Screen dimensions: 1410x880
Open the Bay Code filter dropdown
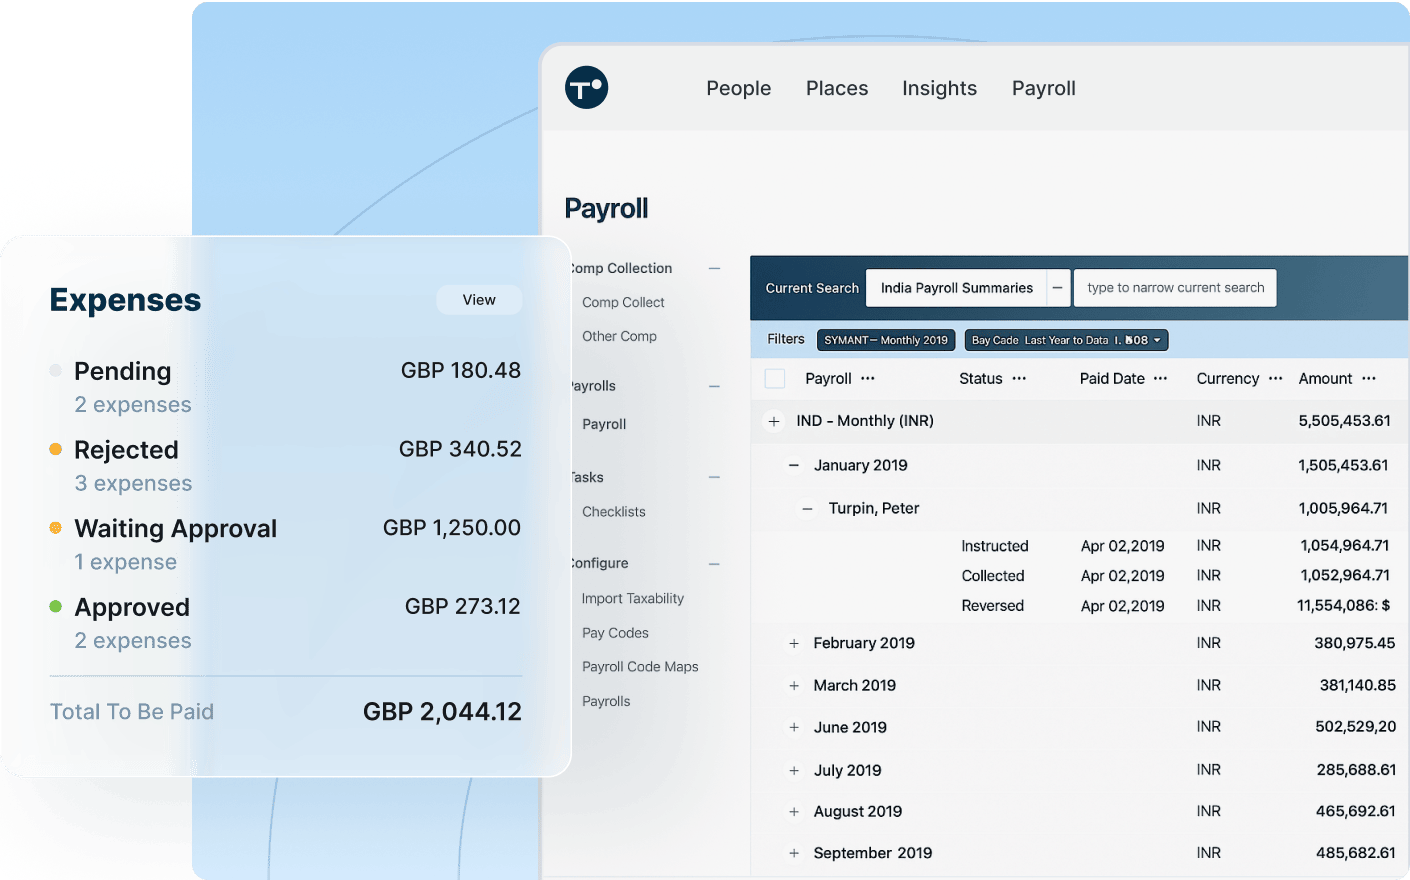(x=1157, y=341)
